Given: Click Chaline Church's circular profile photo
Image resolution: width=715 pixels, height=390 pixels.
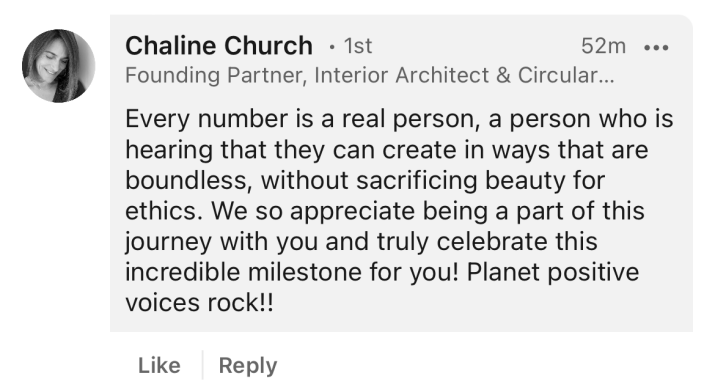Looking at the screenshot, I should [x=58, y=66].
